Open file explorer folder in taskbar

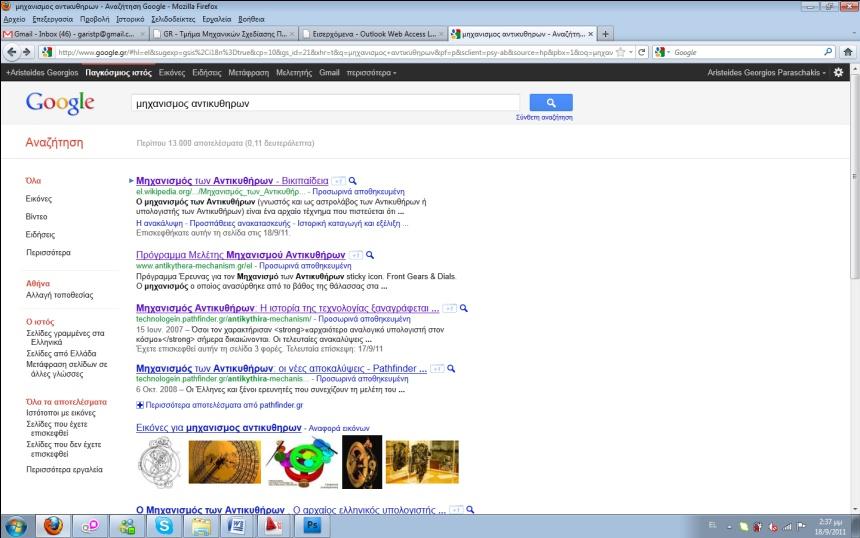pos(201,526)
